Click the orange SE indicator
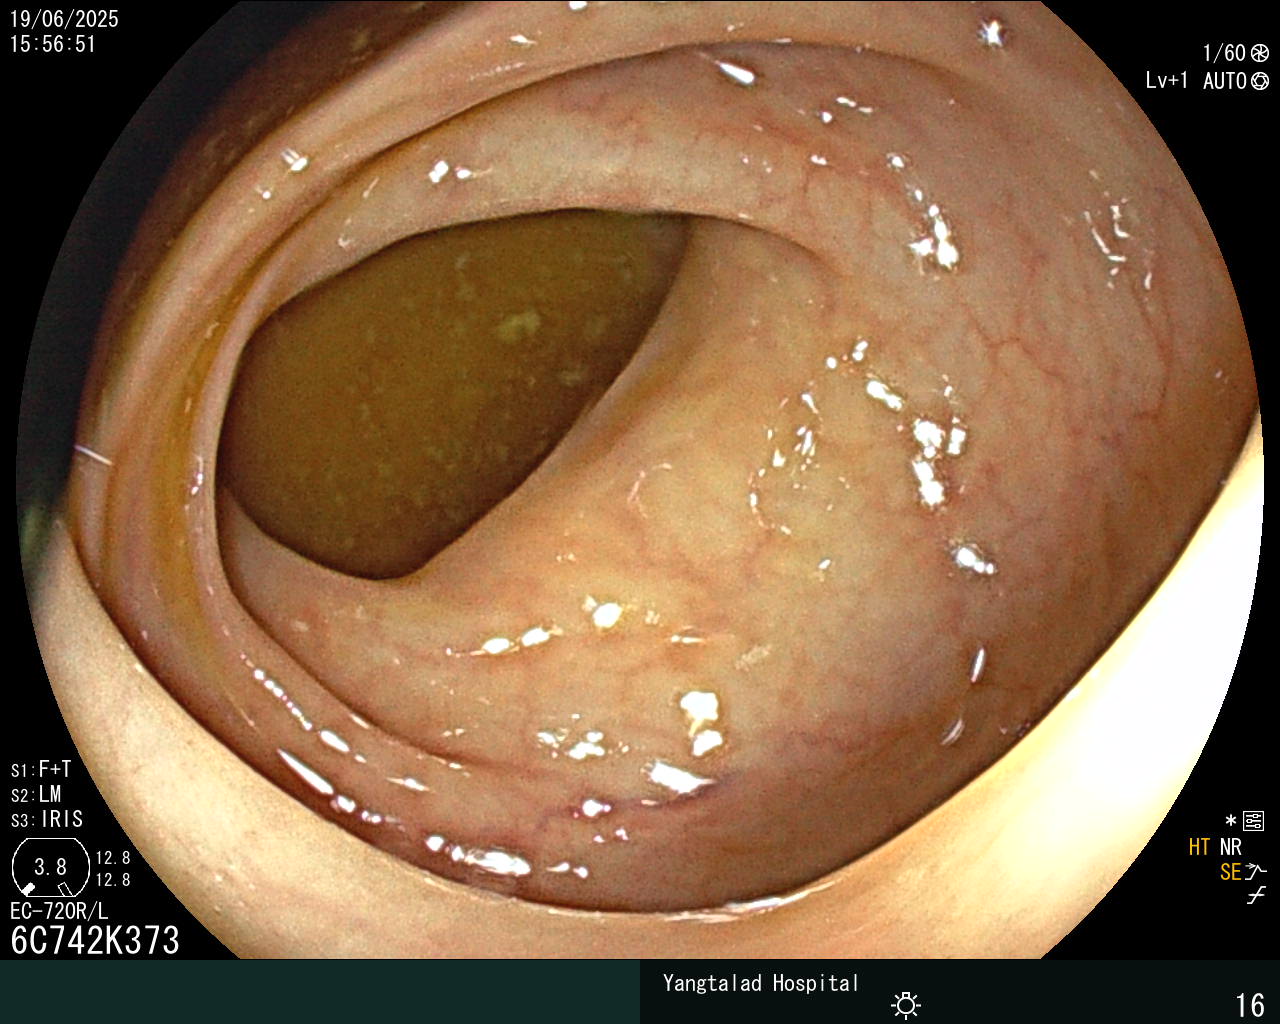1280x1024 pixels. coord(1230,872)
